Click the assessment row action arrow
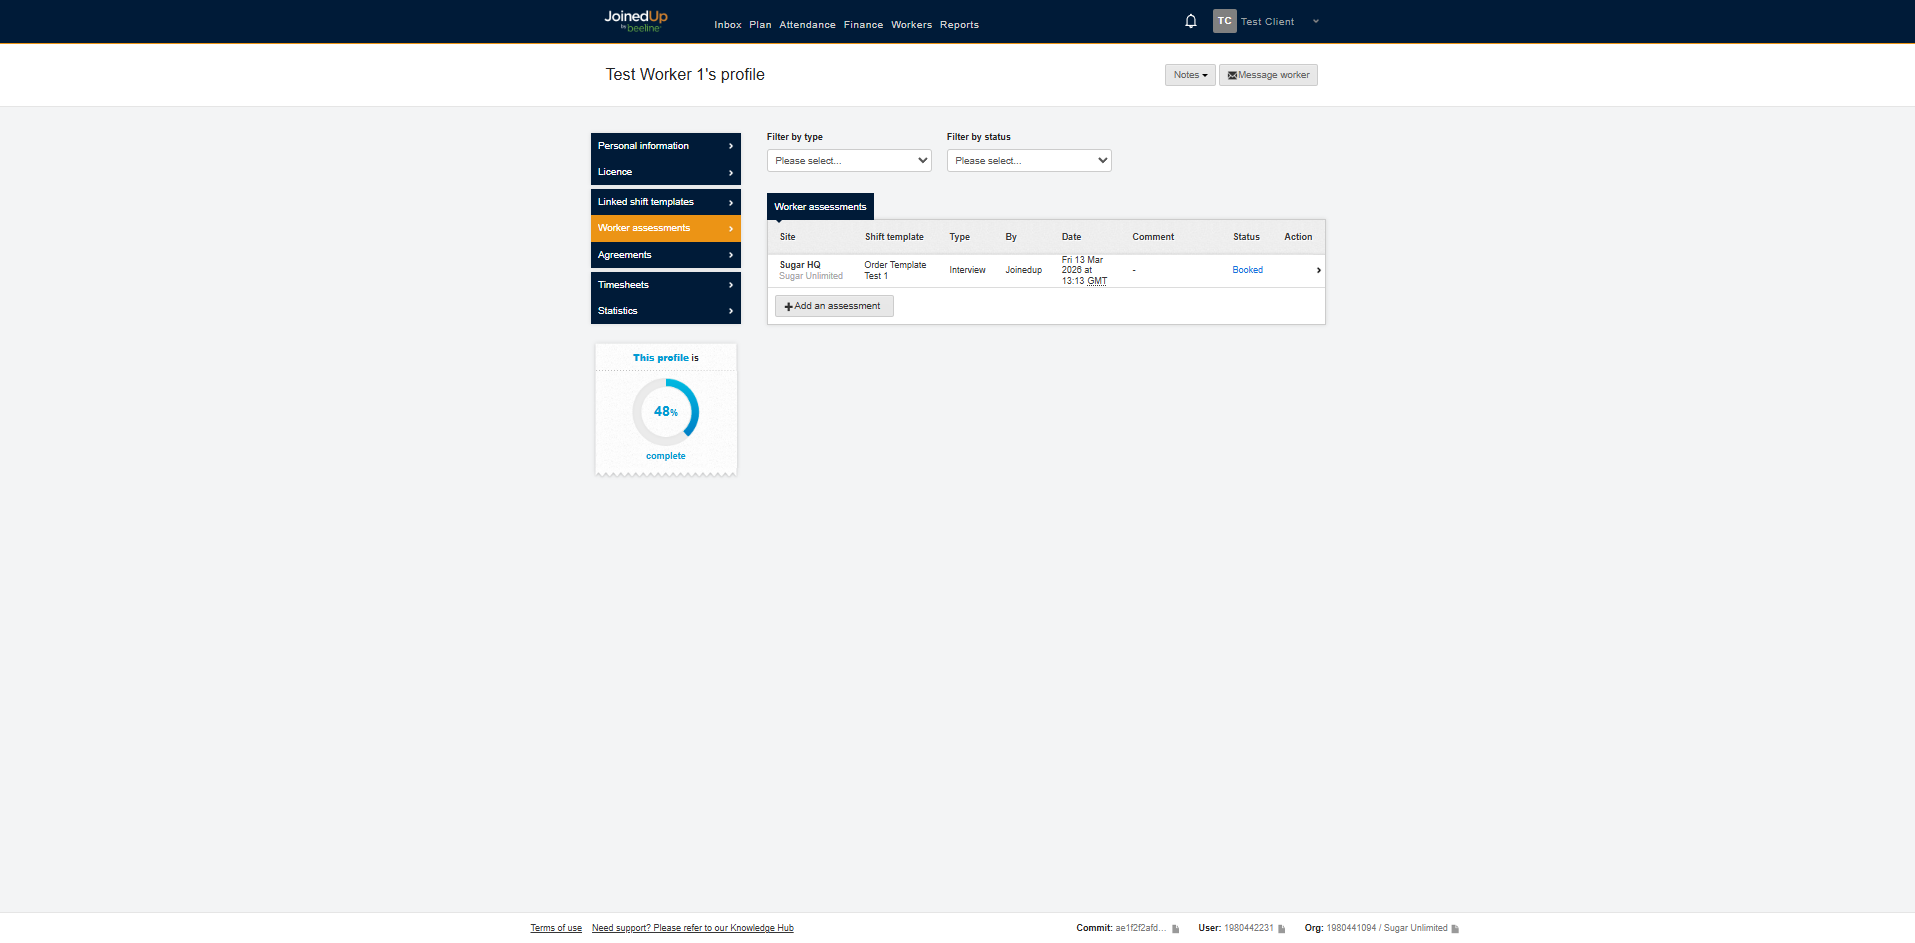Viewport: 1915px width, 943px height. [x=1318, y=270]
